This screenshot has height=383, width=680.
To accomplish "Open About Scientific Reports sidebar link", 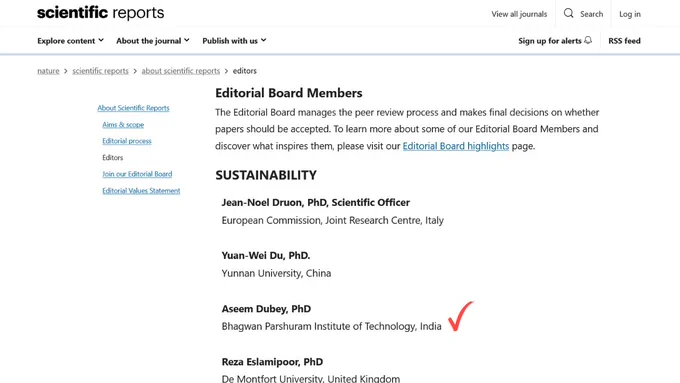I will [x=133, y=108].
